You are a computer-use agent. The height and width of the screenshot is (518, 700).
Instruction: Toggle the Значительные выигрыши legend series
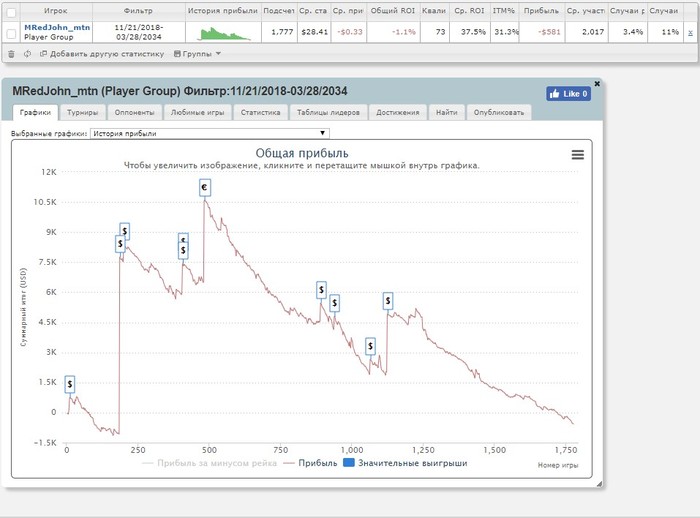pyautogui.click(x=405, y=463)
